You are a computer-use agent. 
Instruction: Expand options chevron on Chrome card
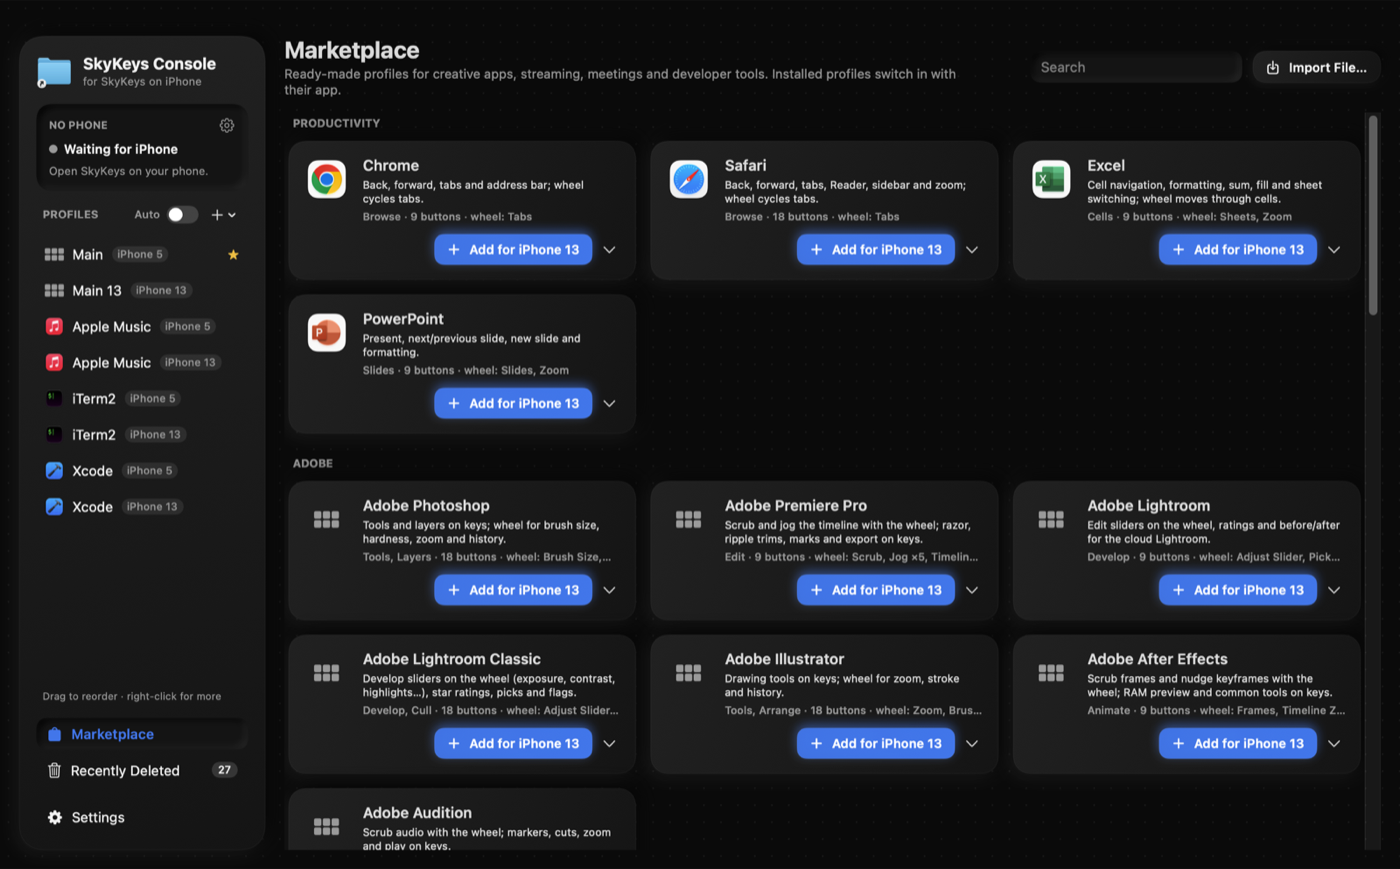(x=609, y=250)
